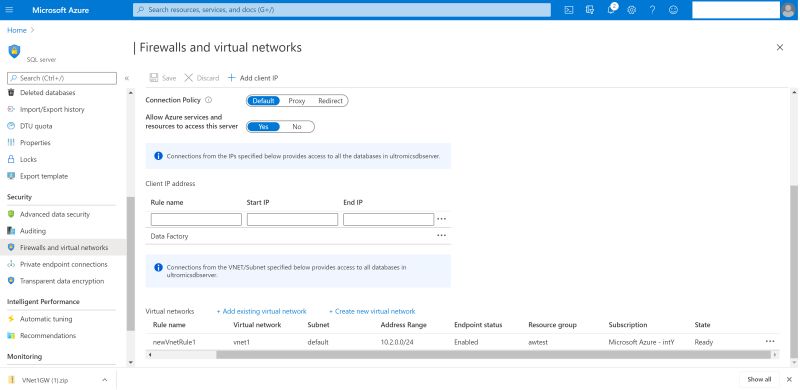Viewport: 800px width, 390px height.
Task: Set Allow Azure services to No
Action: (x=297, y=127)
